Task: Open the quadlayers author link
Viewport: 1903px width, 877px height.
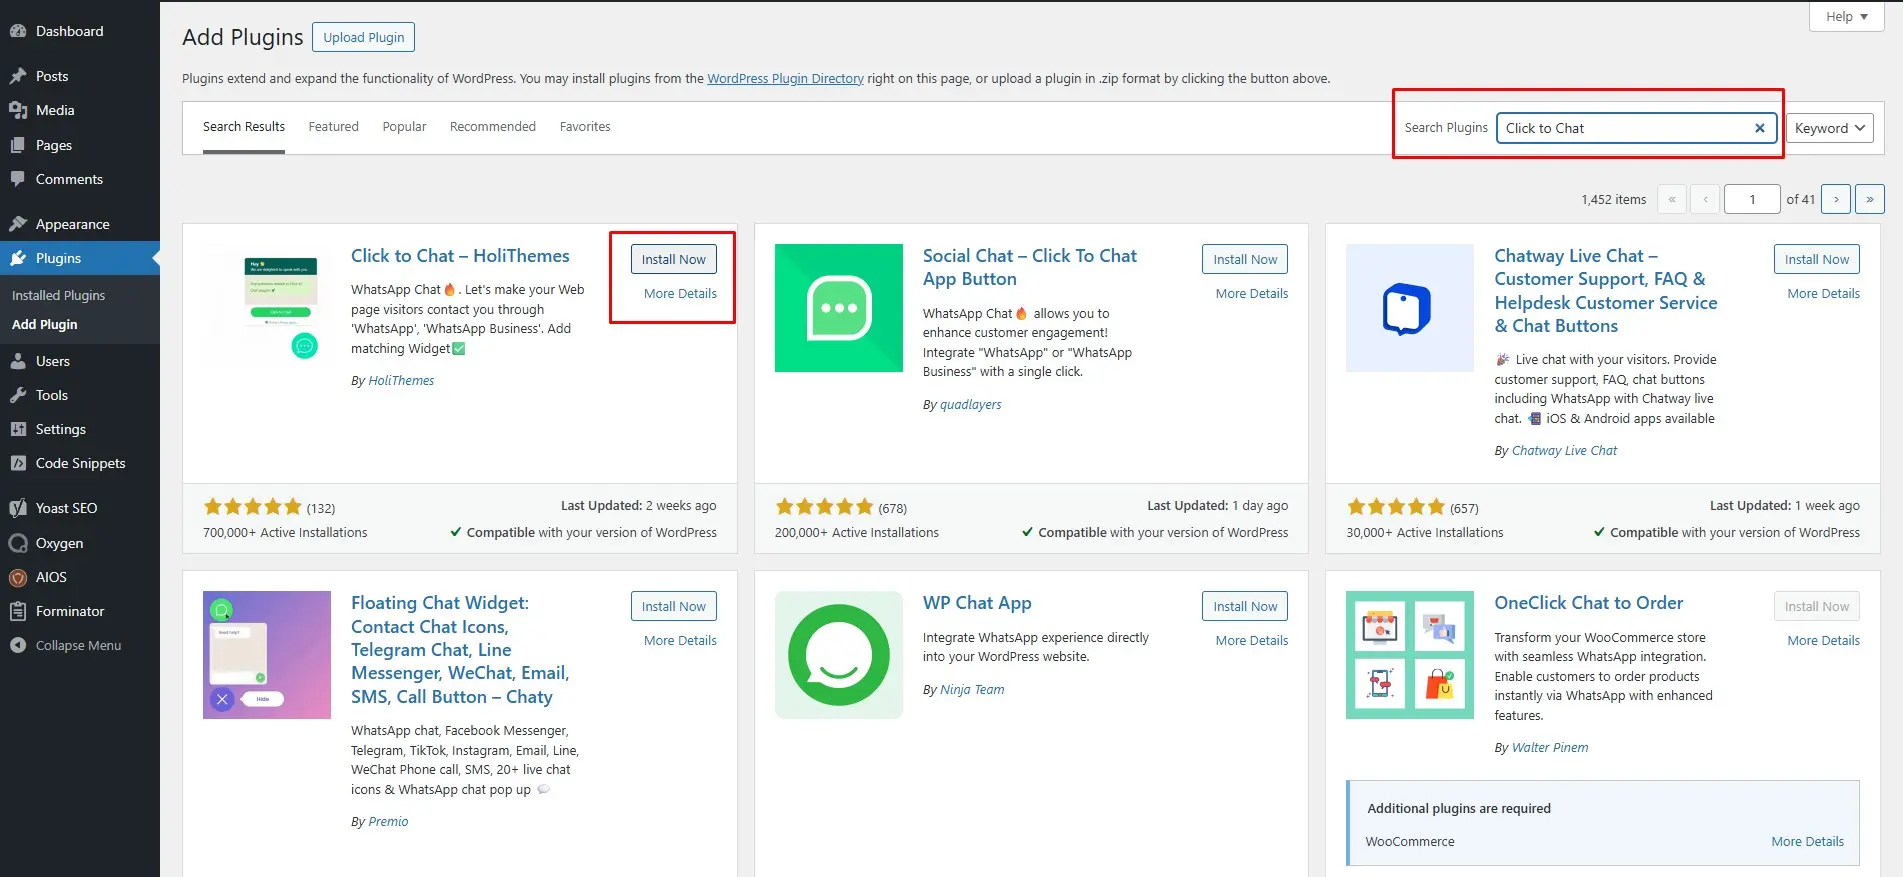Action: click(970, 404)
